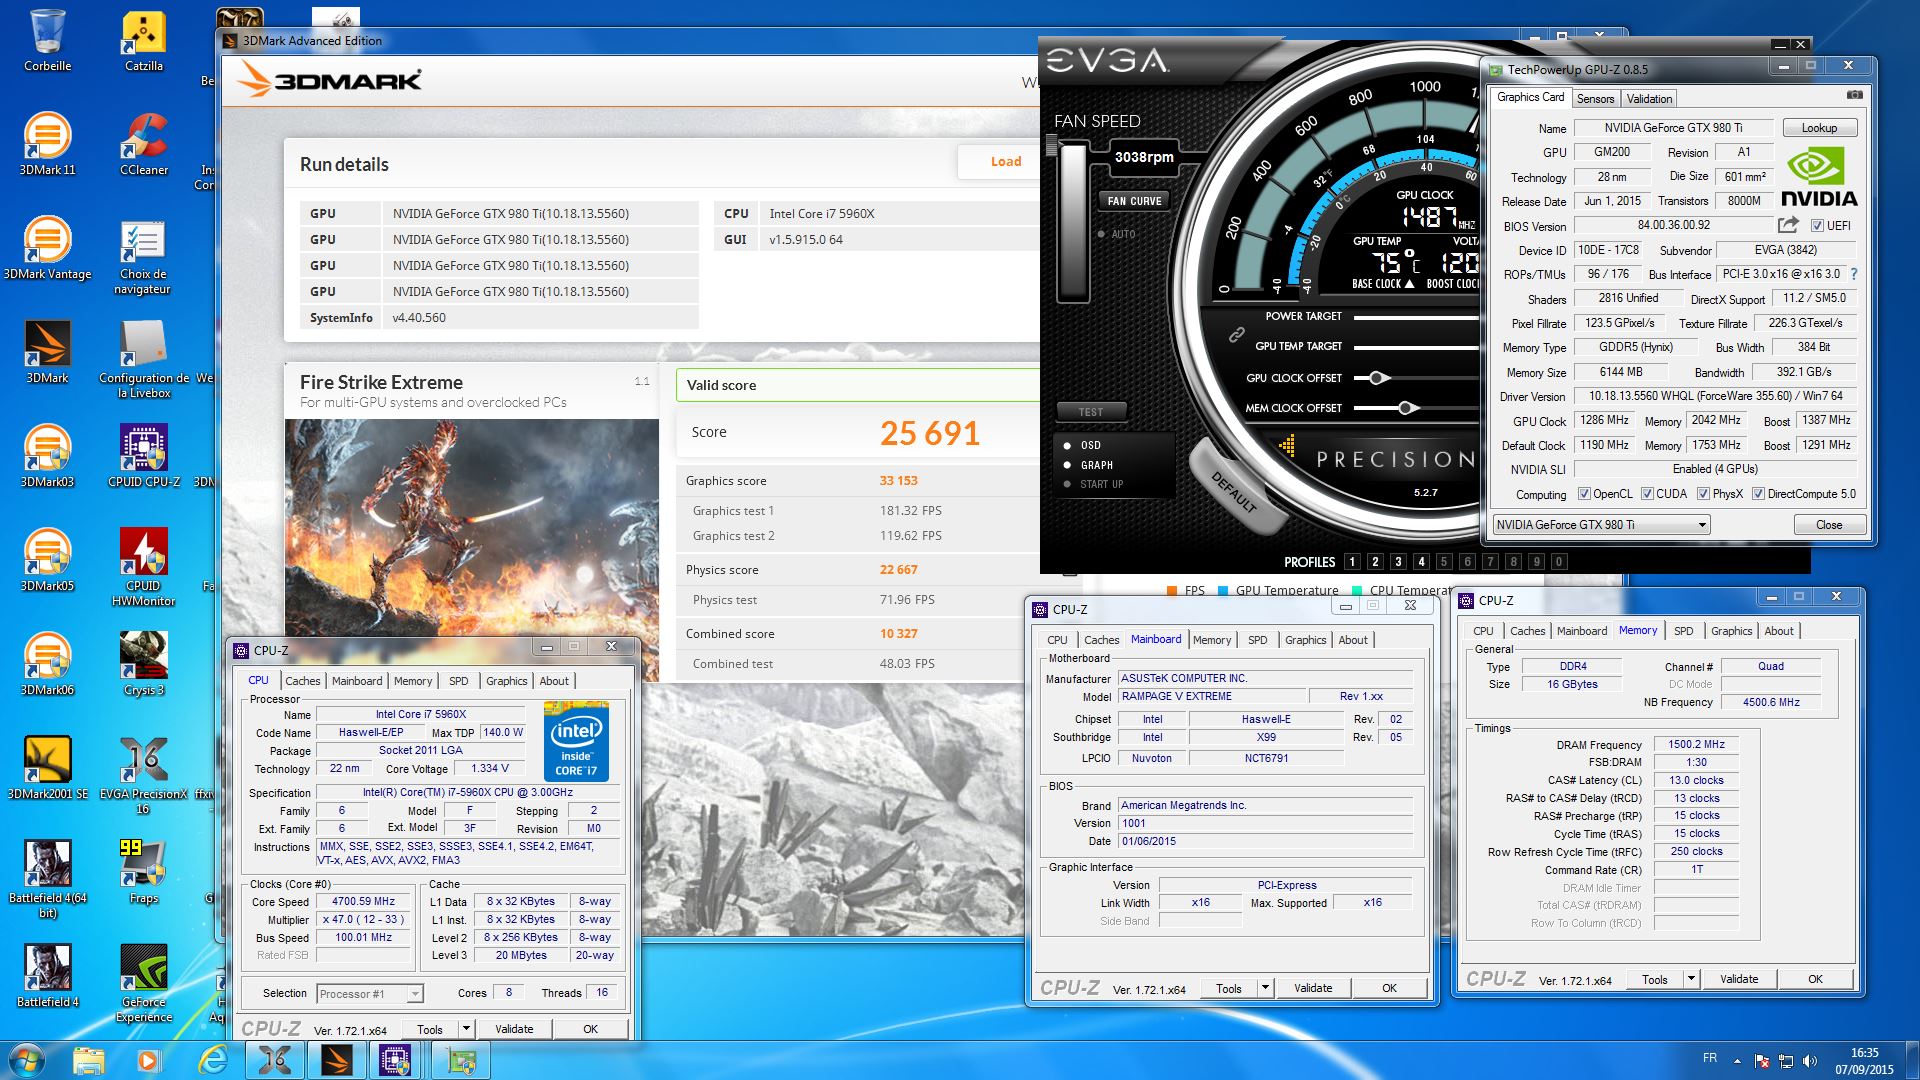Click GPU-Z screenshot camera icon
The height and width of the screenshot is (1080, 1920).
point(1854,96)
